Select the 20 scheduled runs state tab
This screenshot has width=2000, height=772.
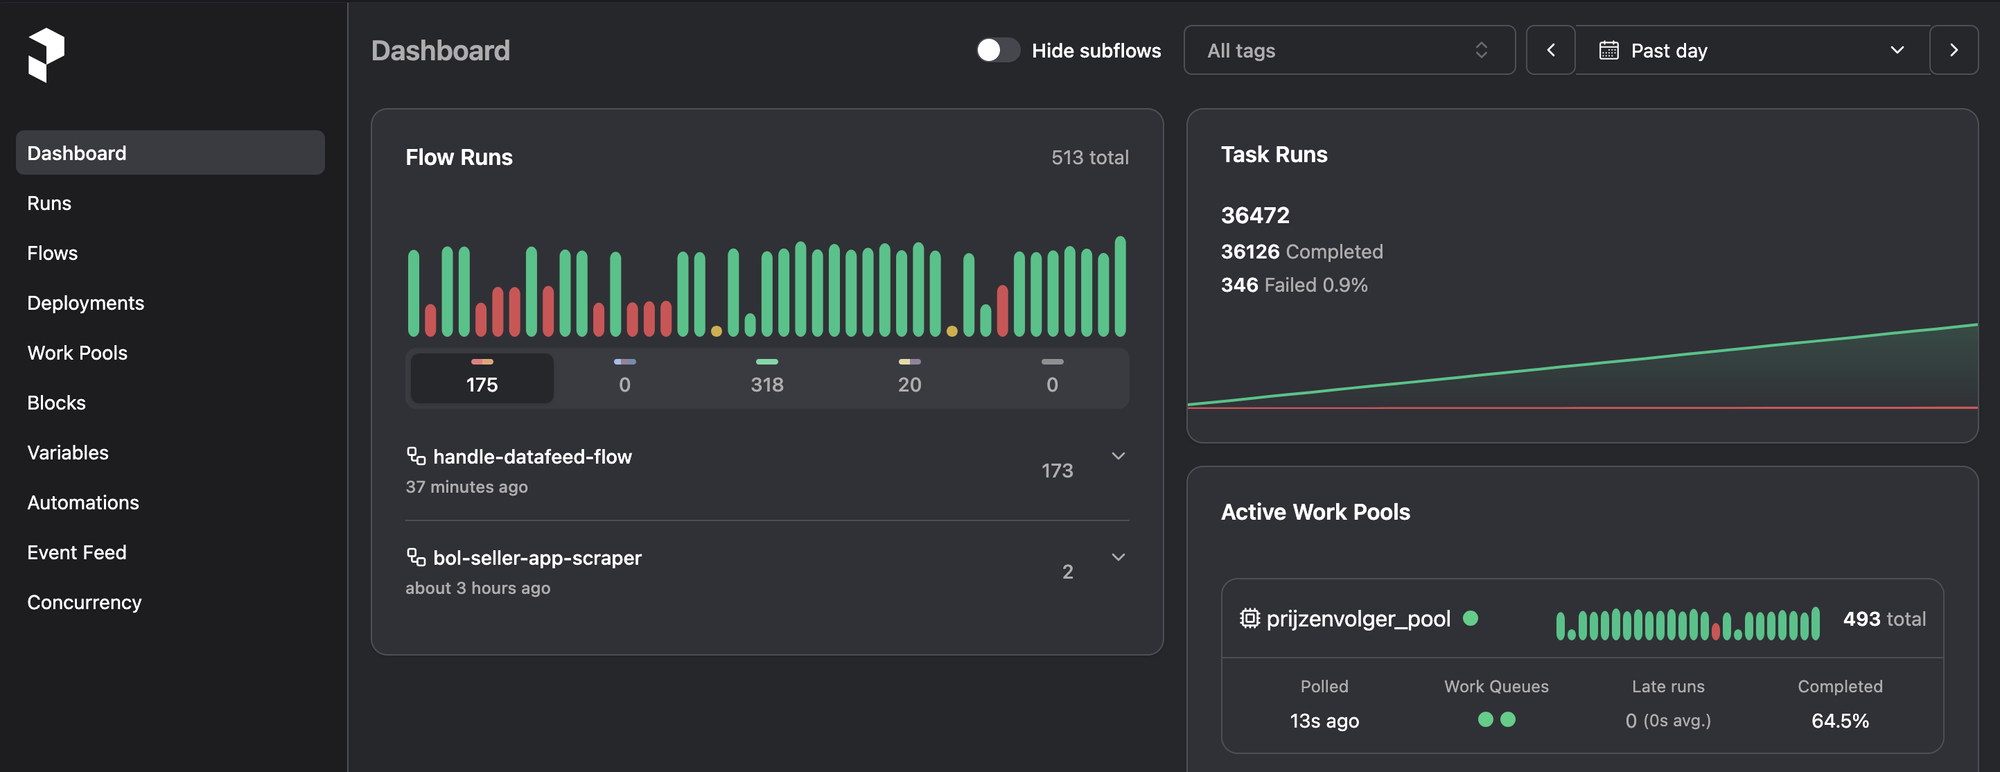[909, 377]
